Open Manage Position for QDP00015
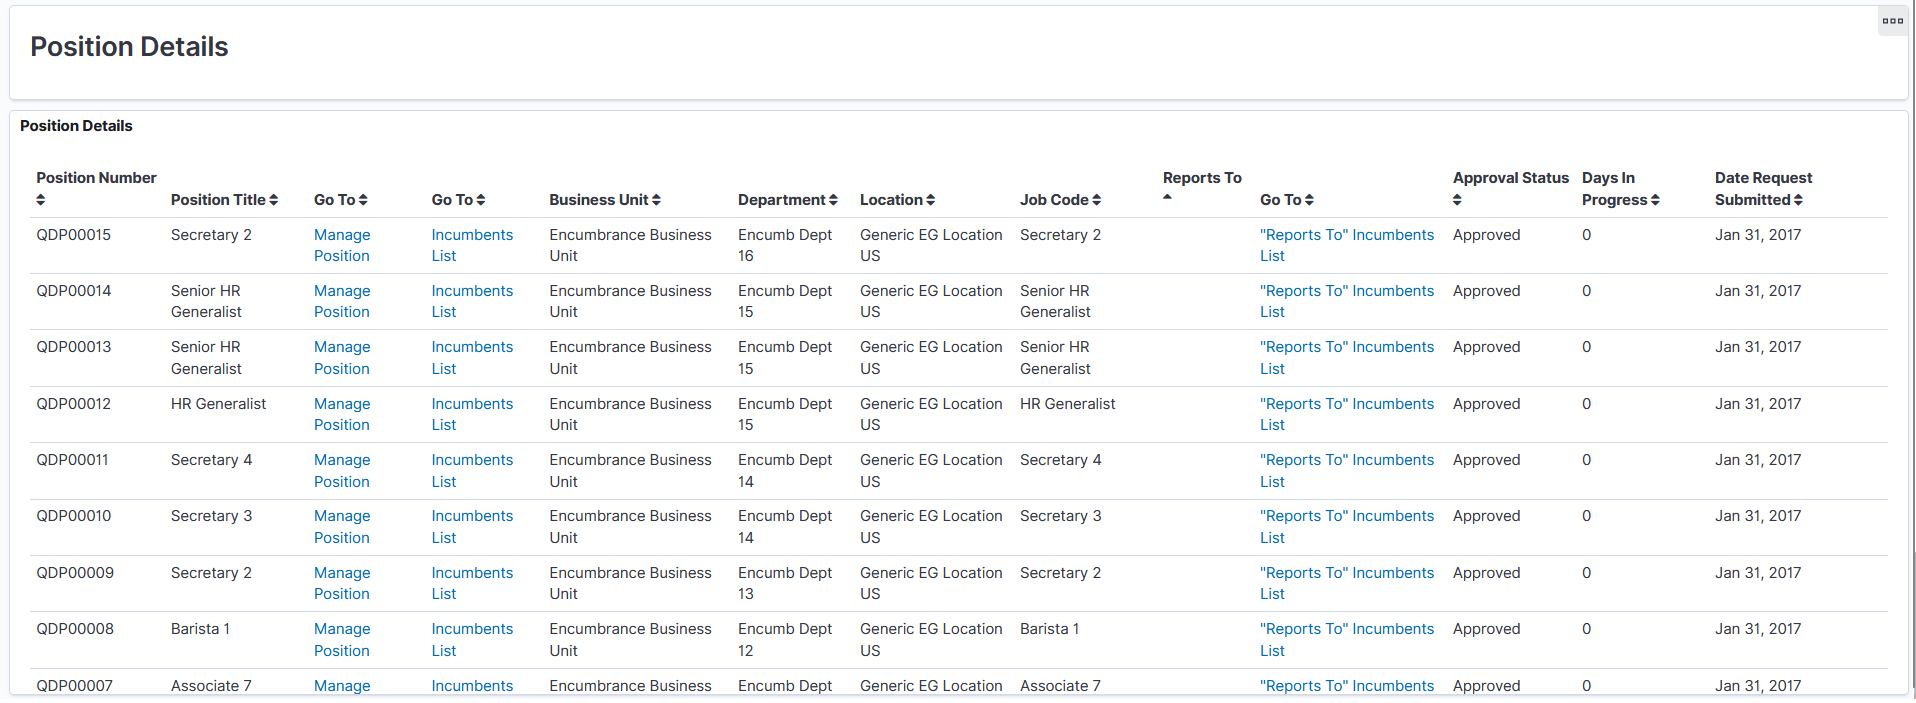1916x703 pixels. 342,245
